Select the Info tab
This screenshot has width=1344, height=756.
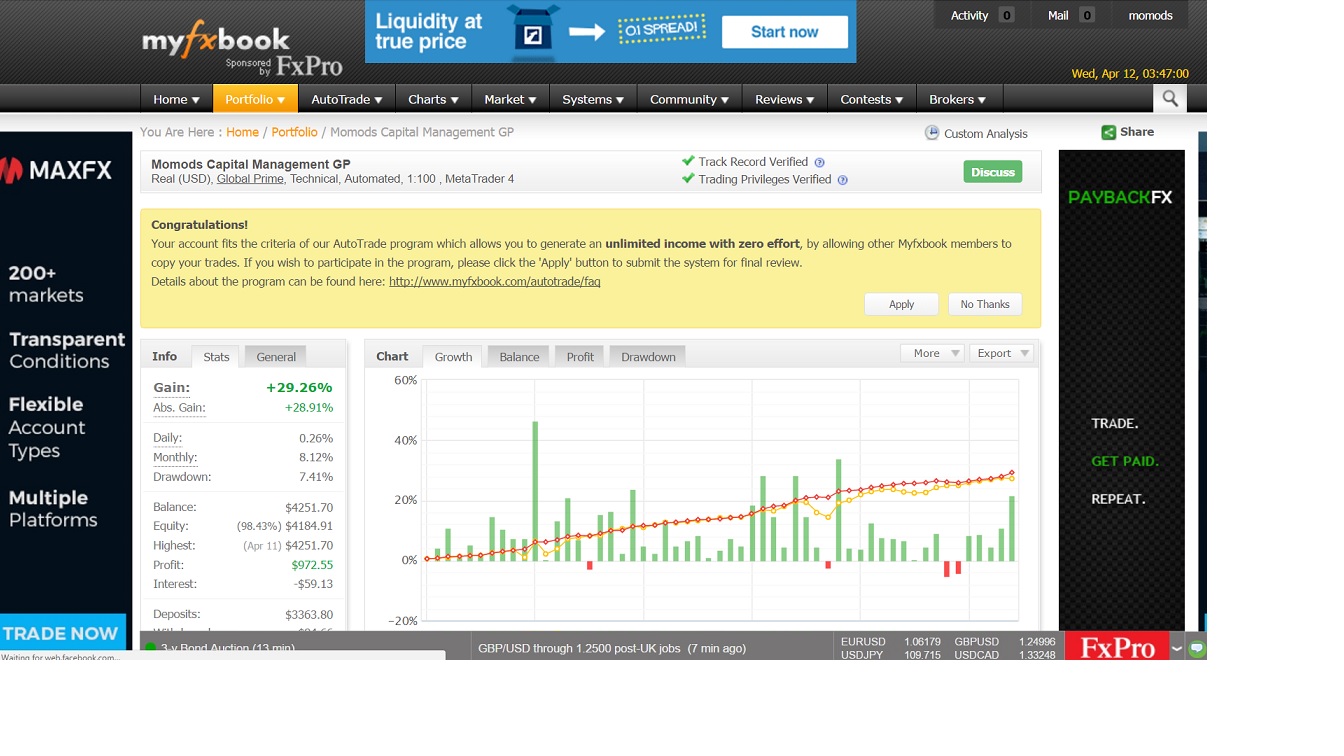(x=164, y=356)
